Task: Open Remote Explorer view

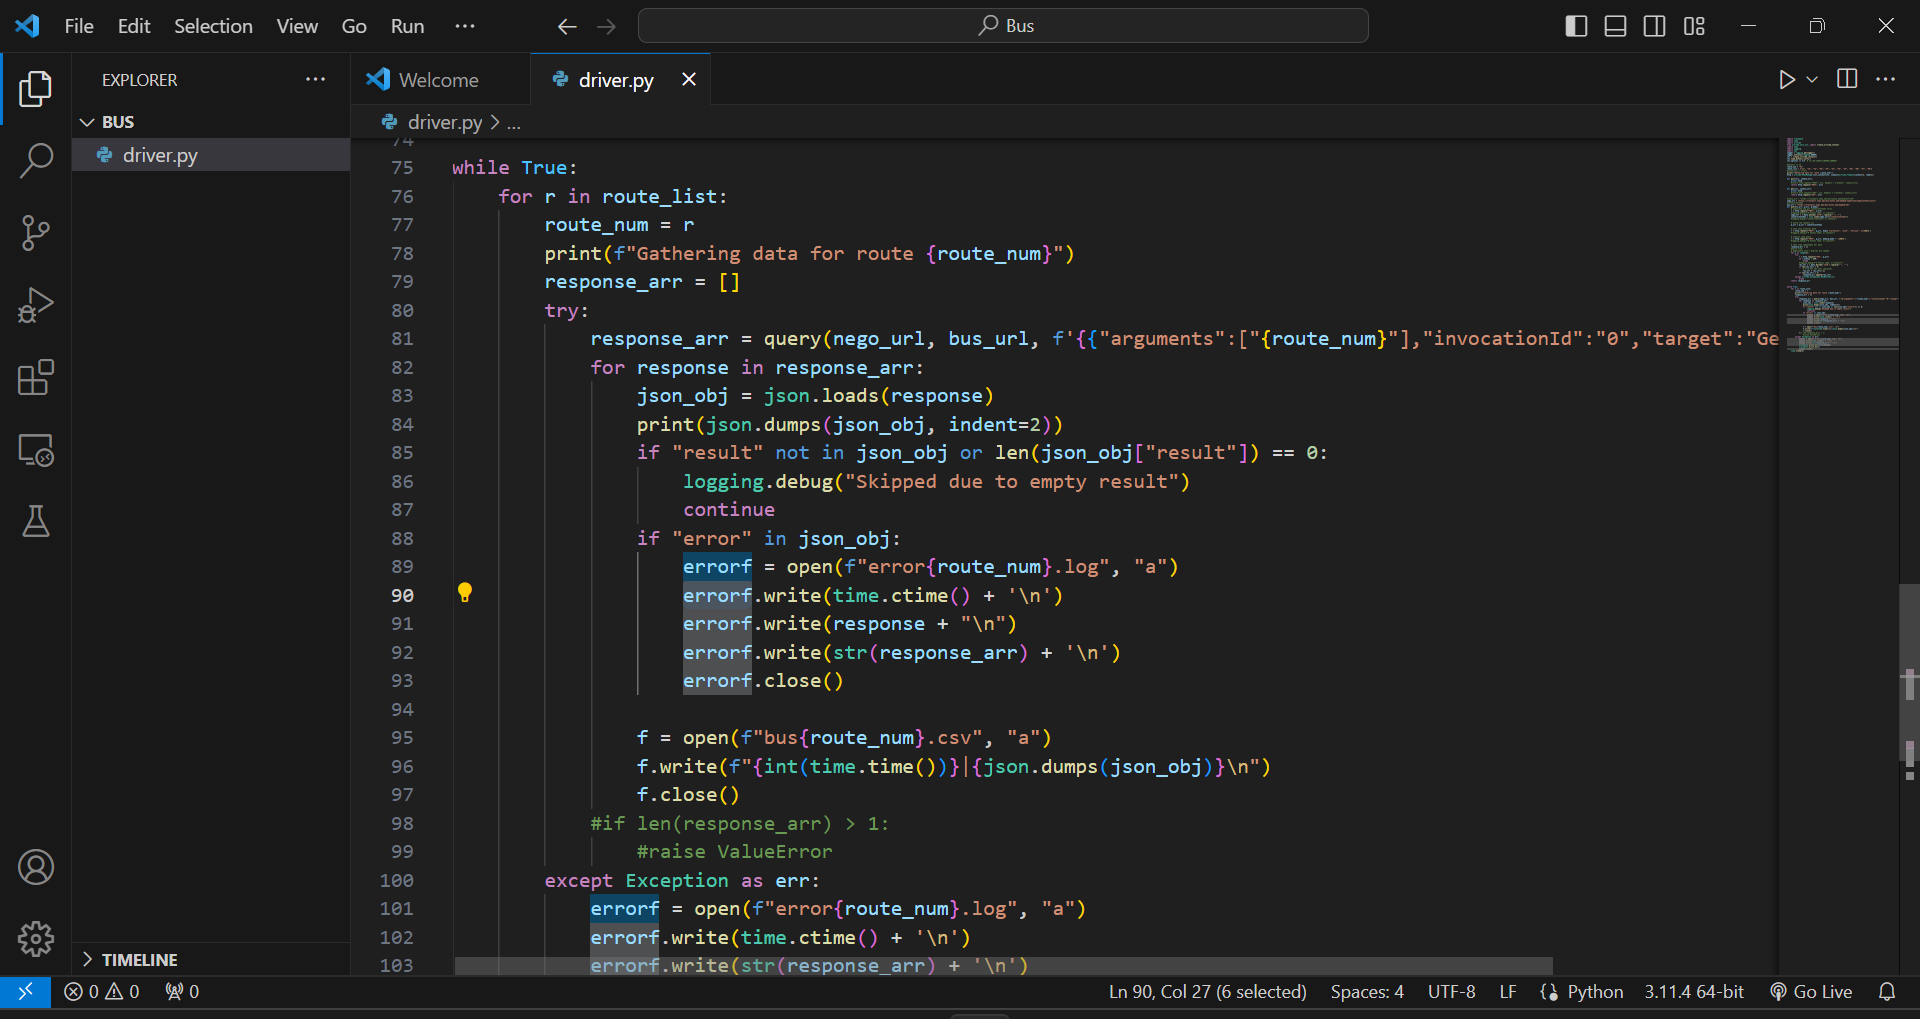Action: point(35,450)
